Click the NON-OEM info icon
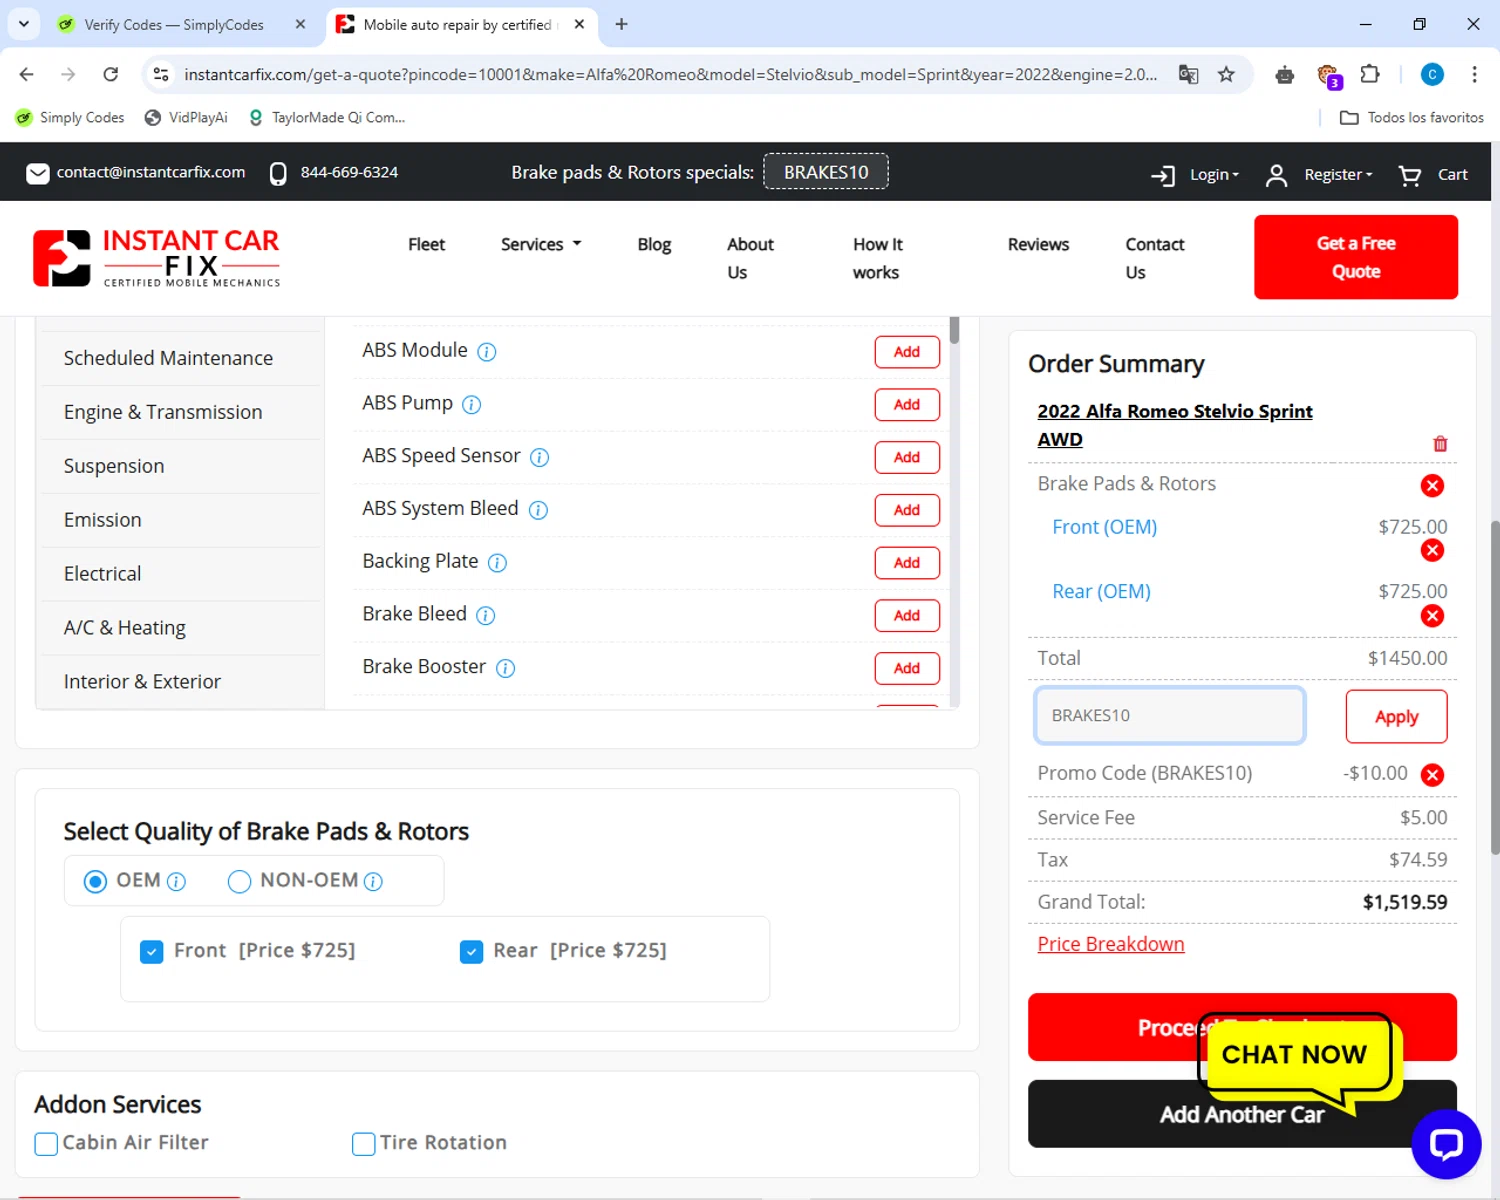 (x=373, y=882)
